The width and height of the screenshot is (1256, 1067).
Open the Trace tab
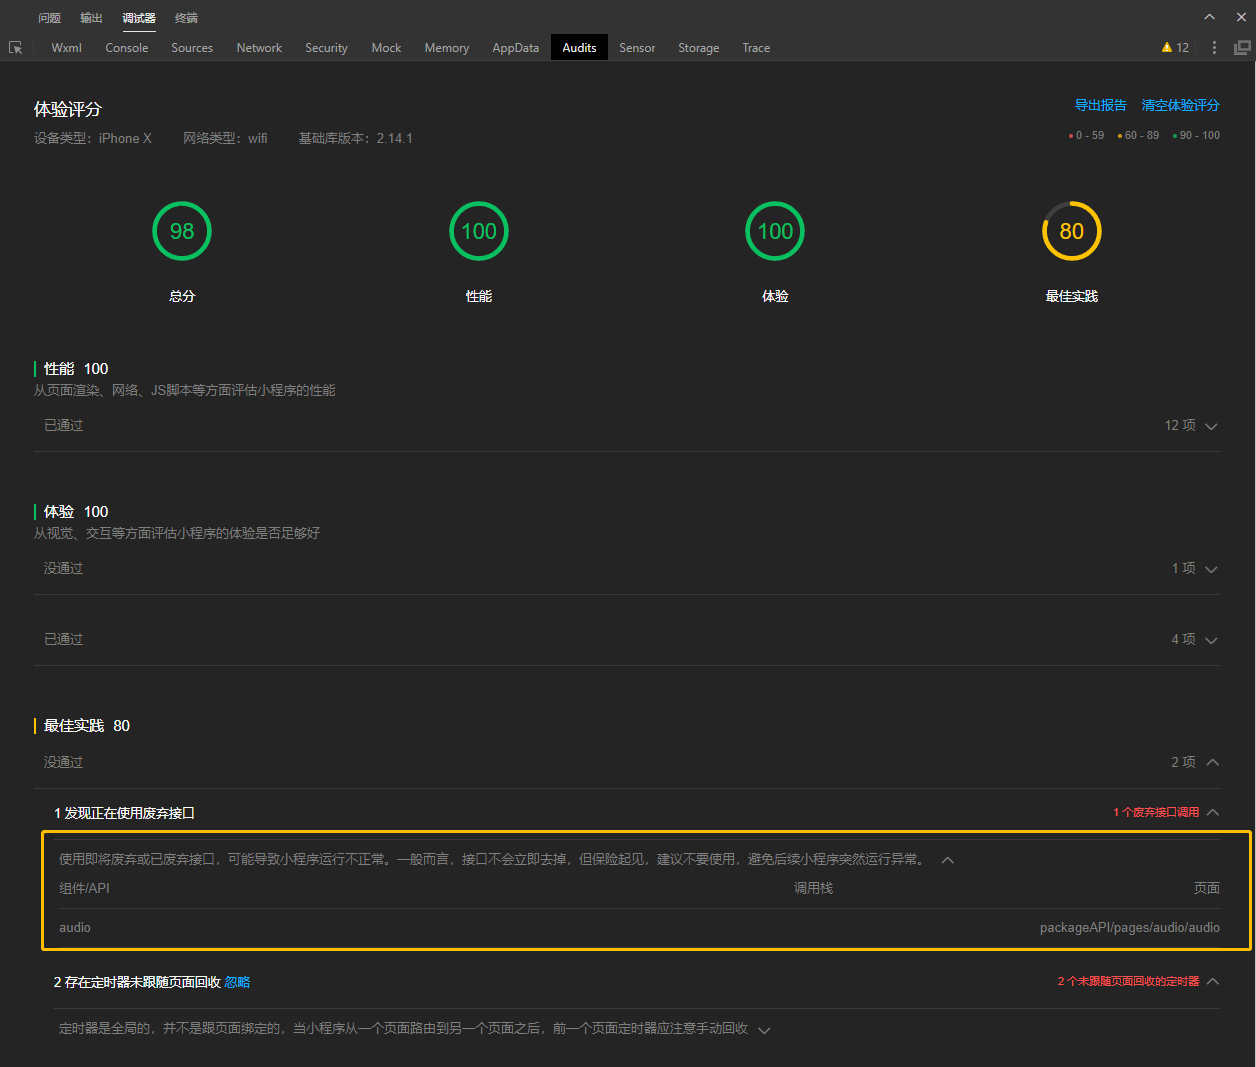pos(756,48)
